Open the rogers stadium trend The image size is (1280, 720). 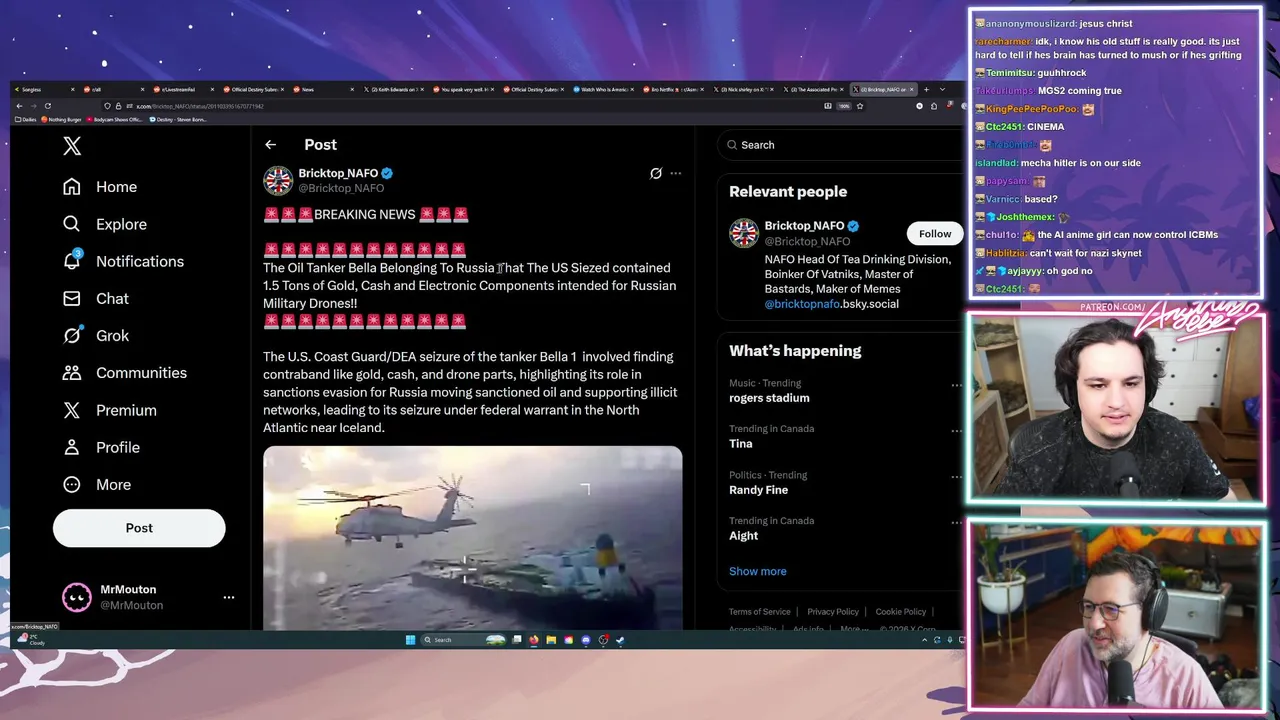(769, 398)
